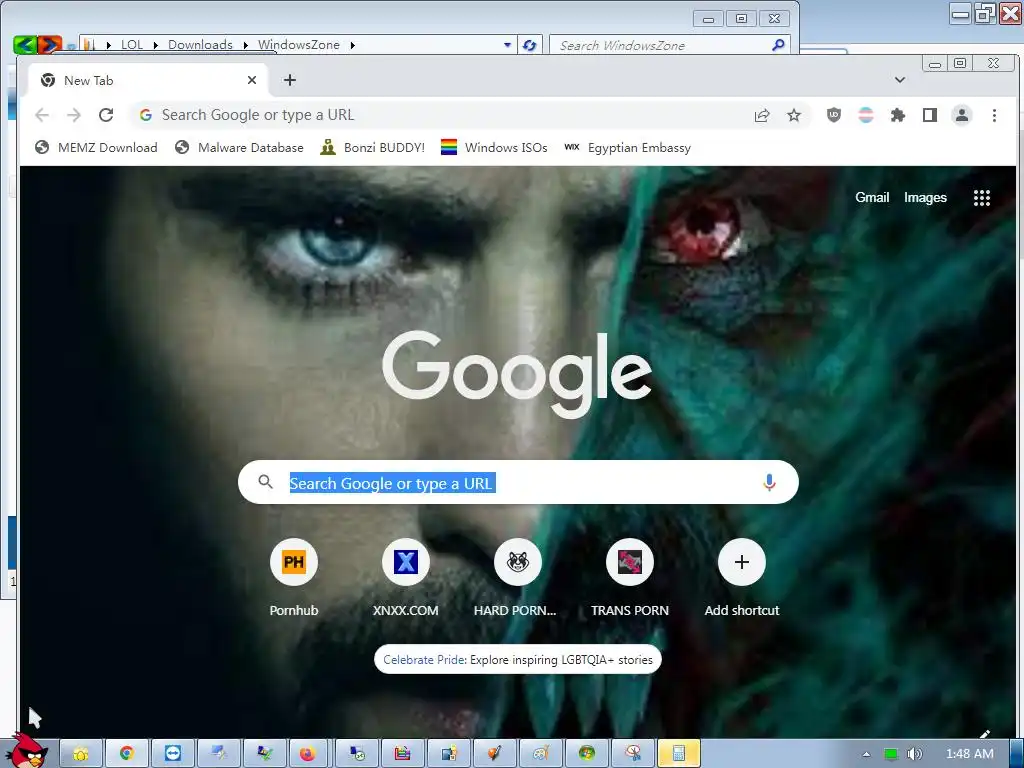Screen dimensions: 1024x768
Task: Open the Bonzi BUDDY! bookmark
Action: [x=372, y=148]
